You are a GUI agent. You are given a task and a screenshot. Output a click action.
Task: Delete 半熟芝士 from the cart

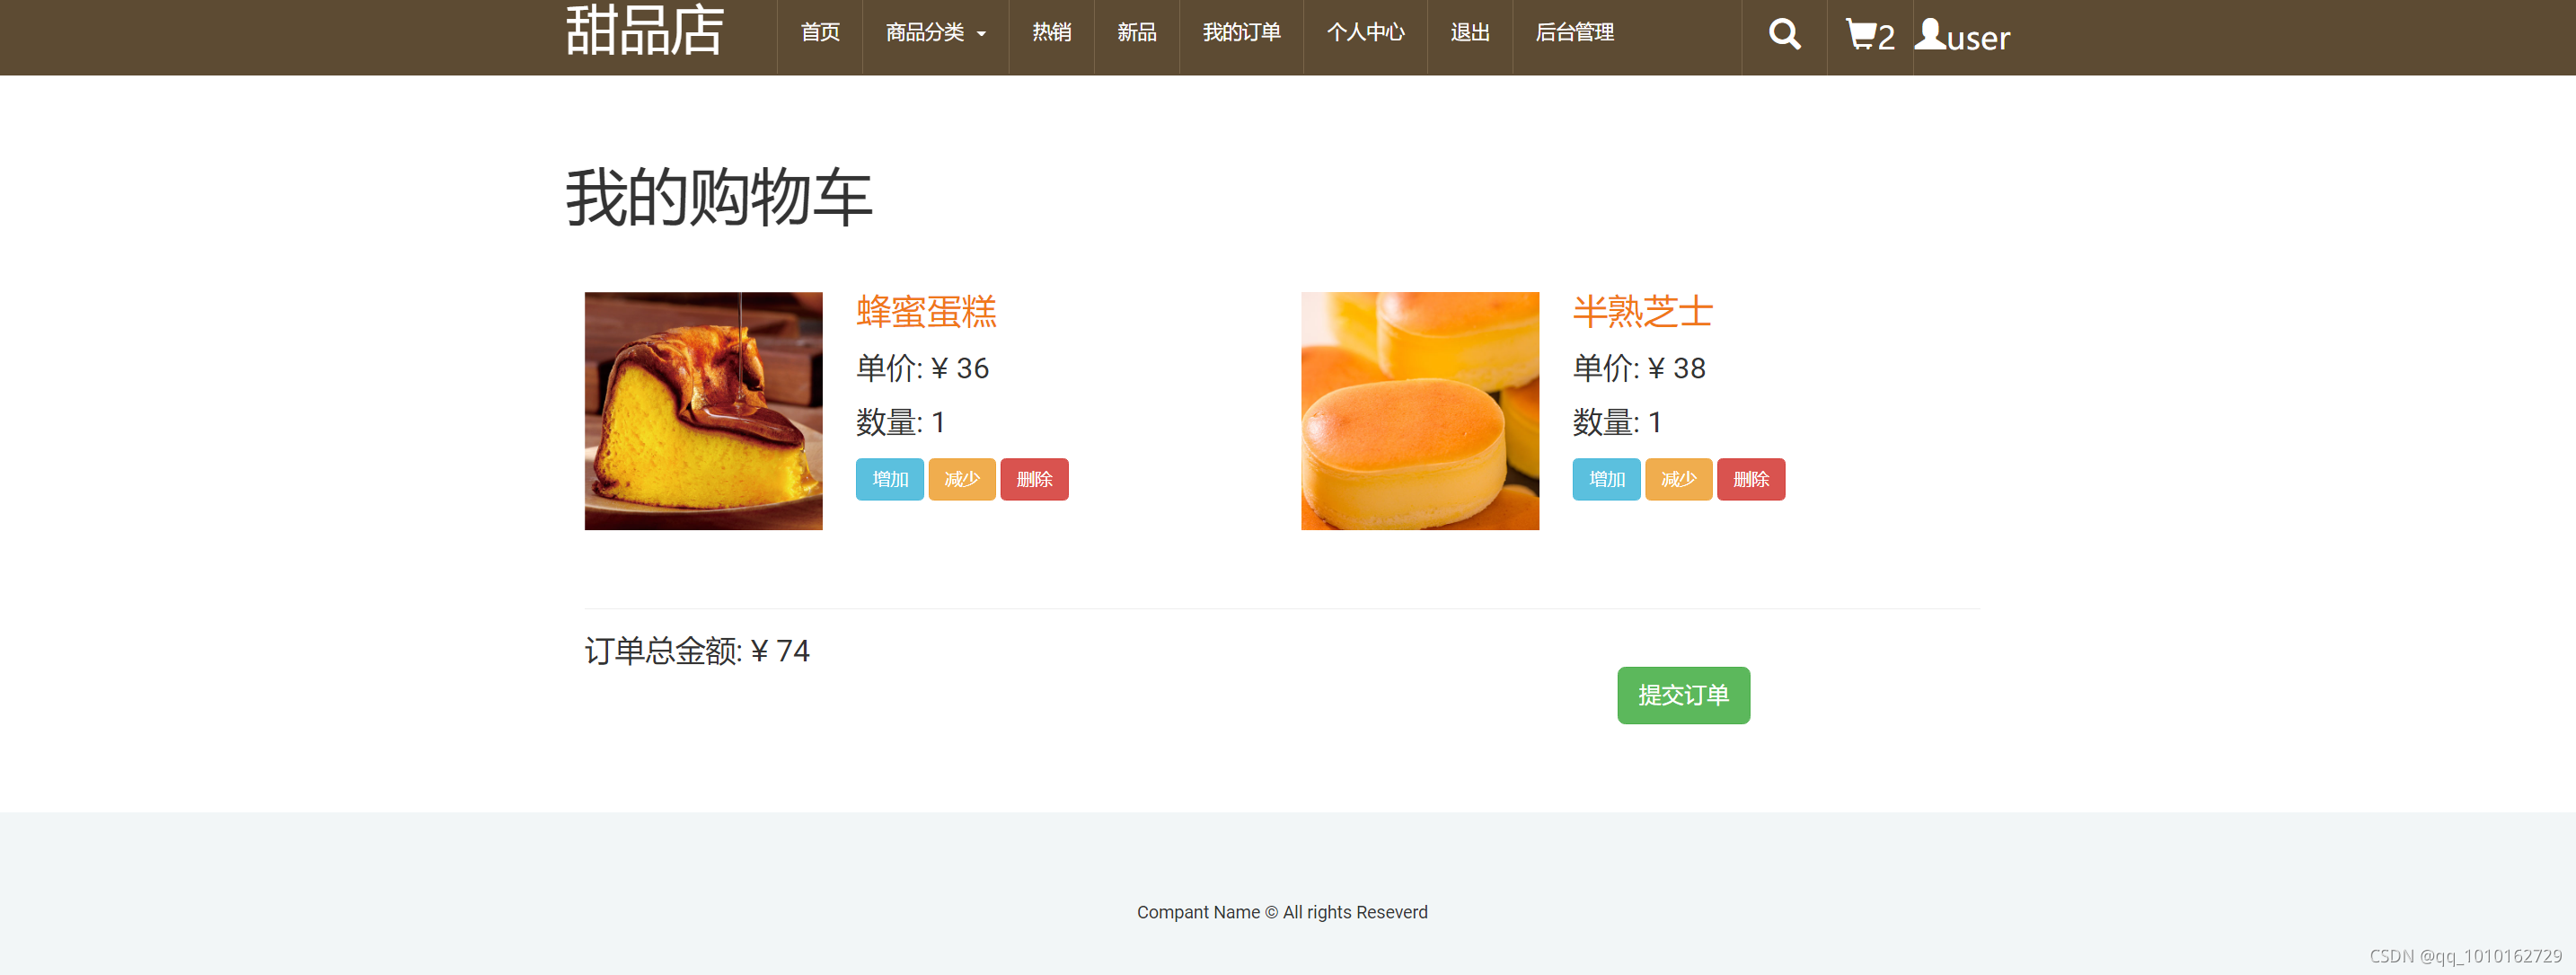pyautogui.click(x=1750, y=479)
